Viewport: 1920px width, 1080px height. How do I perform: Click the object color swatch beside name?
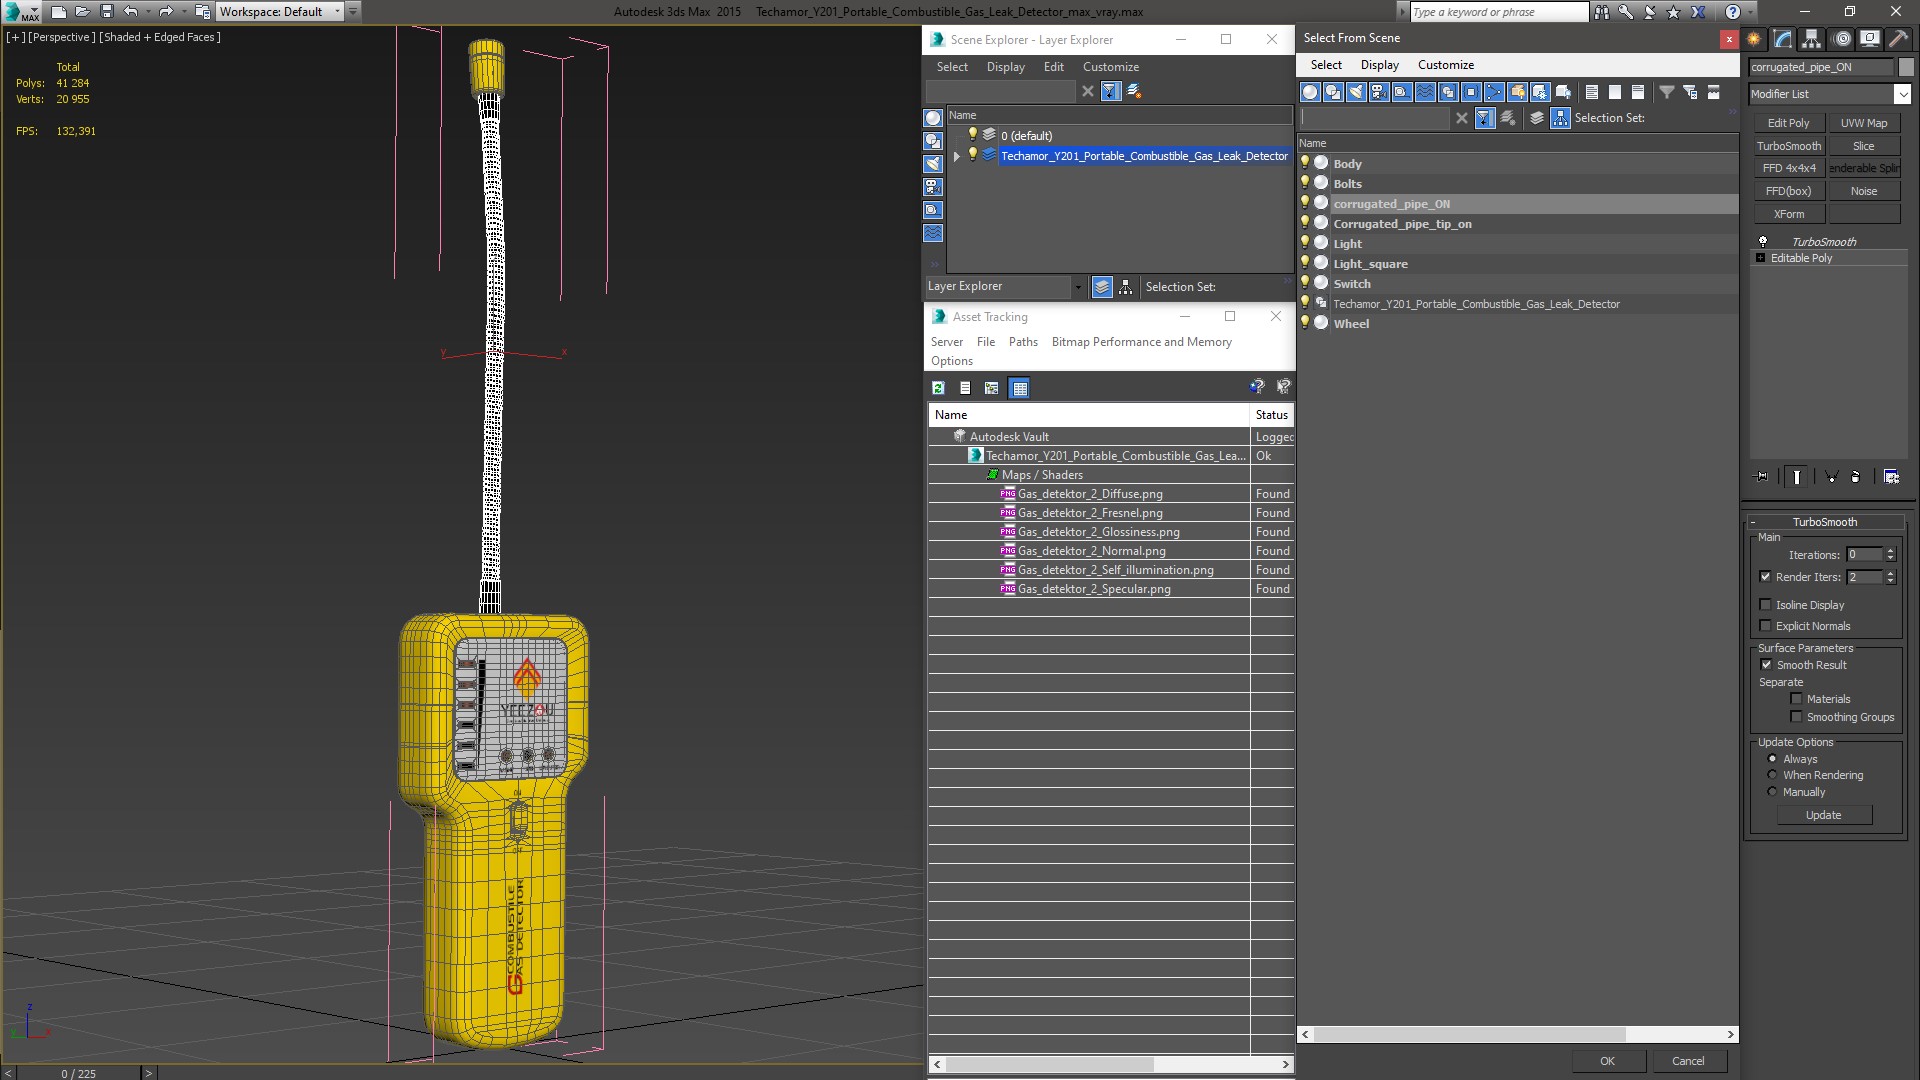[1906, 67]
